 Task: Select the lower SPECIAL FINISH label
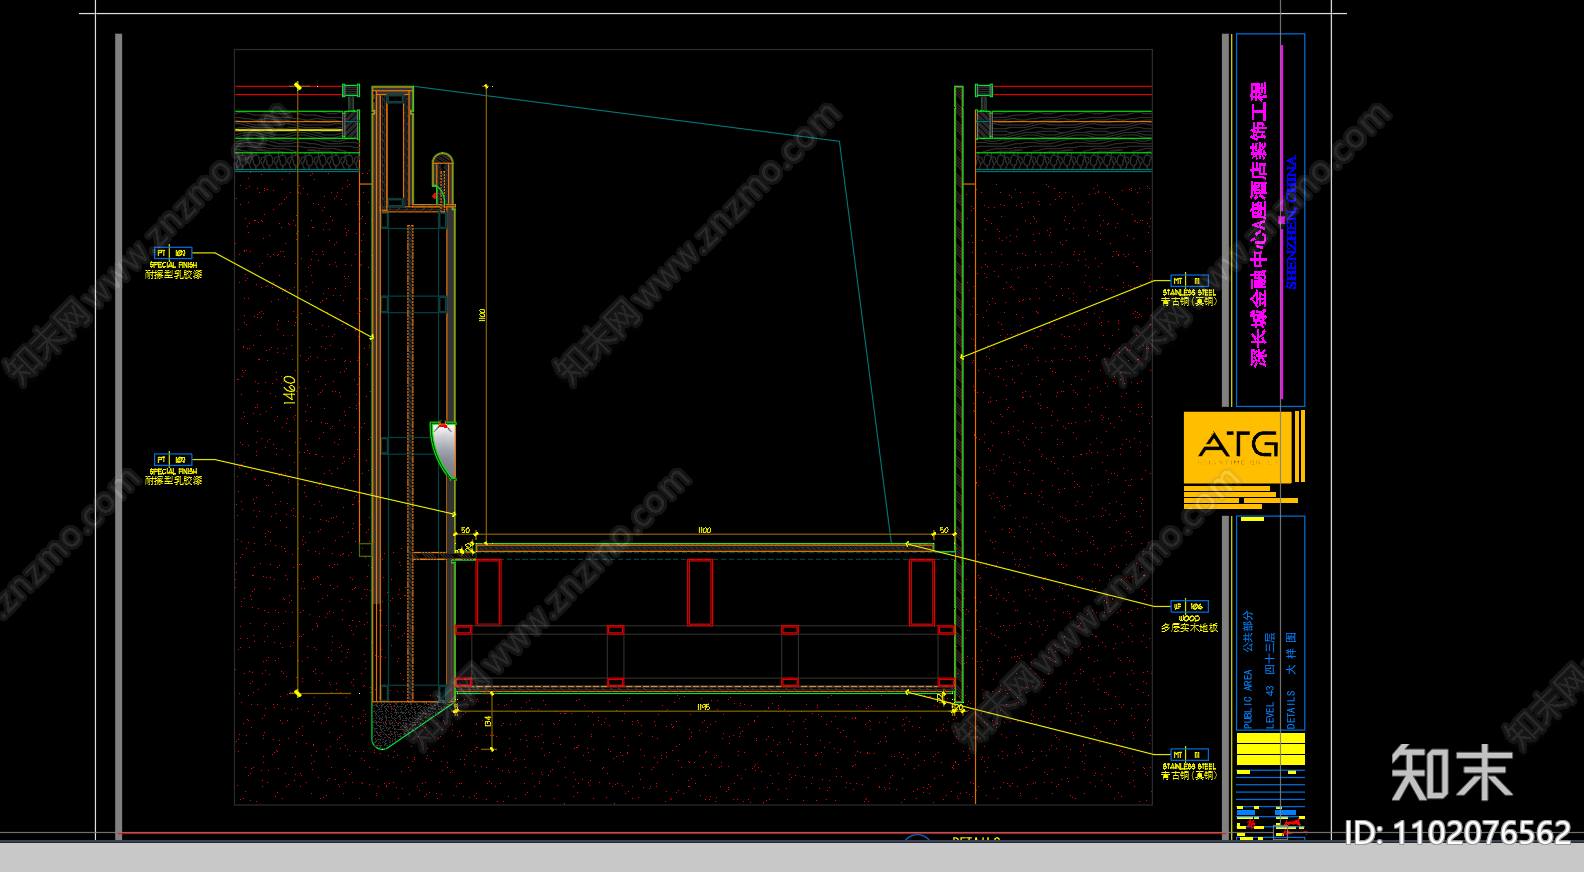tap(174, 471)
